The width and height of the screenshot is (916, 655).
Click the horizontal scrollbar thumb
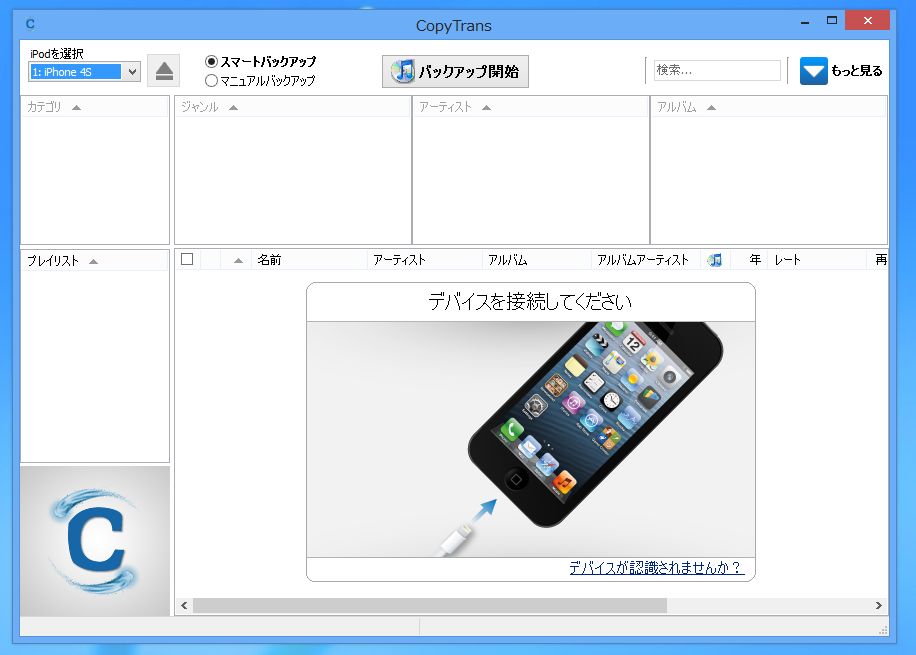tap(430, 605)
